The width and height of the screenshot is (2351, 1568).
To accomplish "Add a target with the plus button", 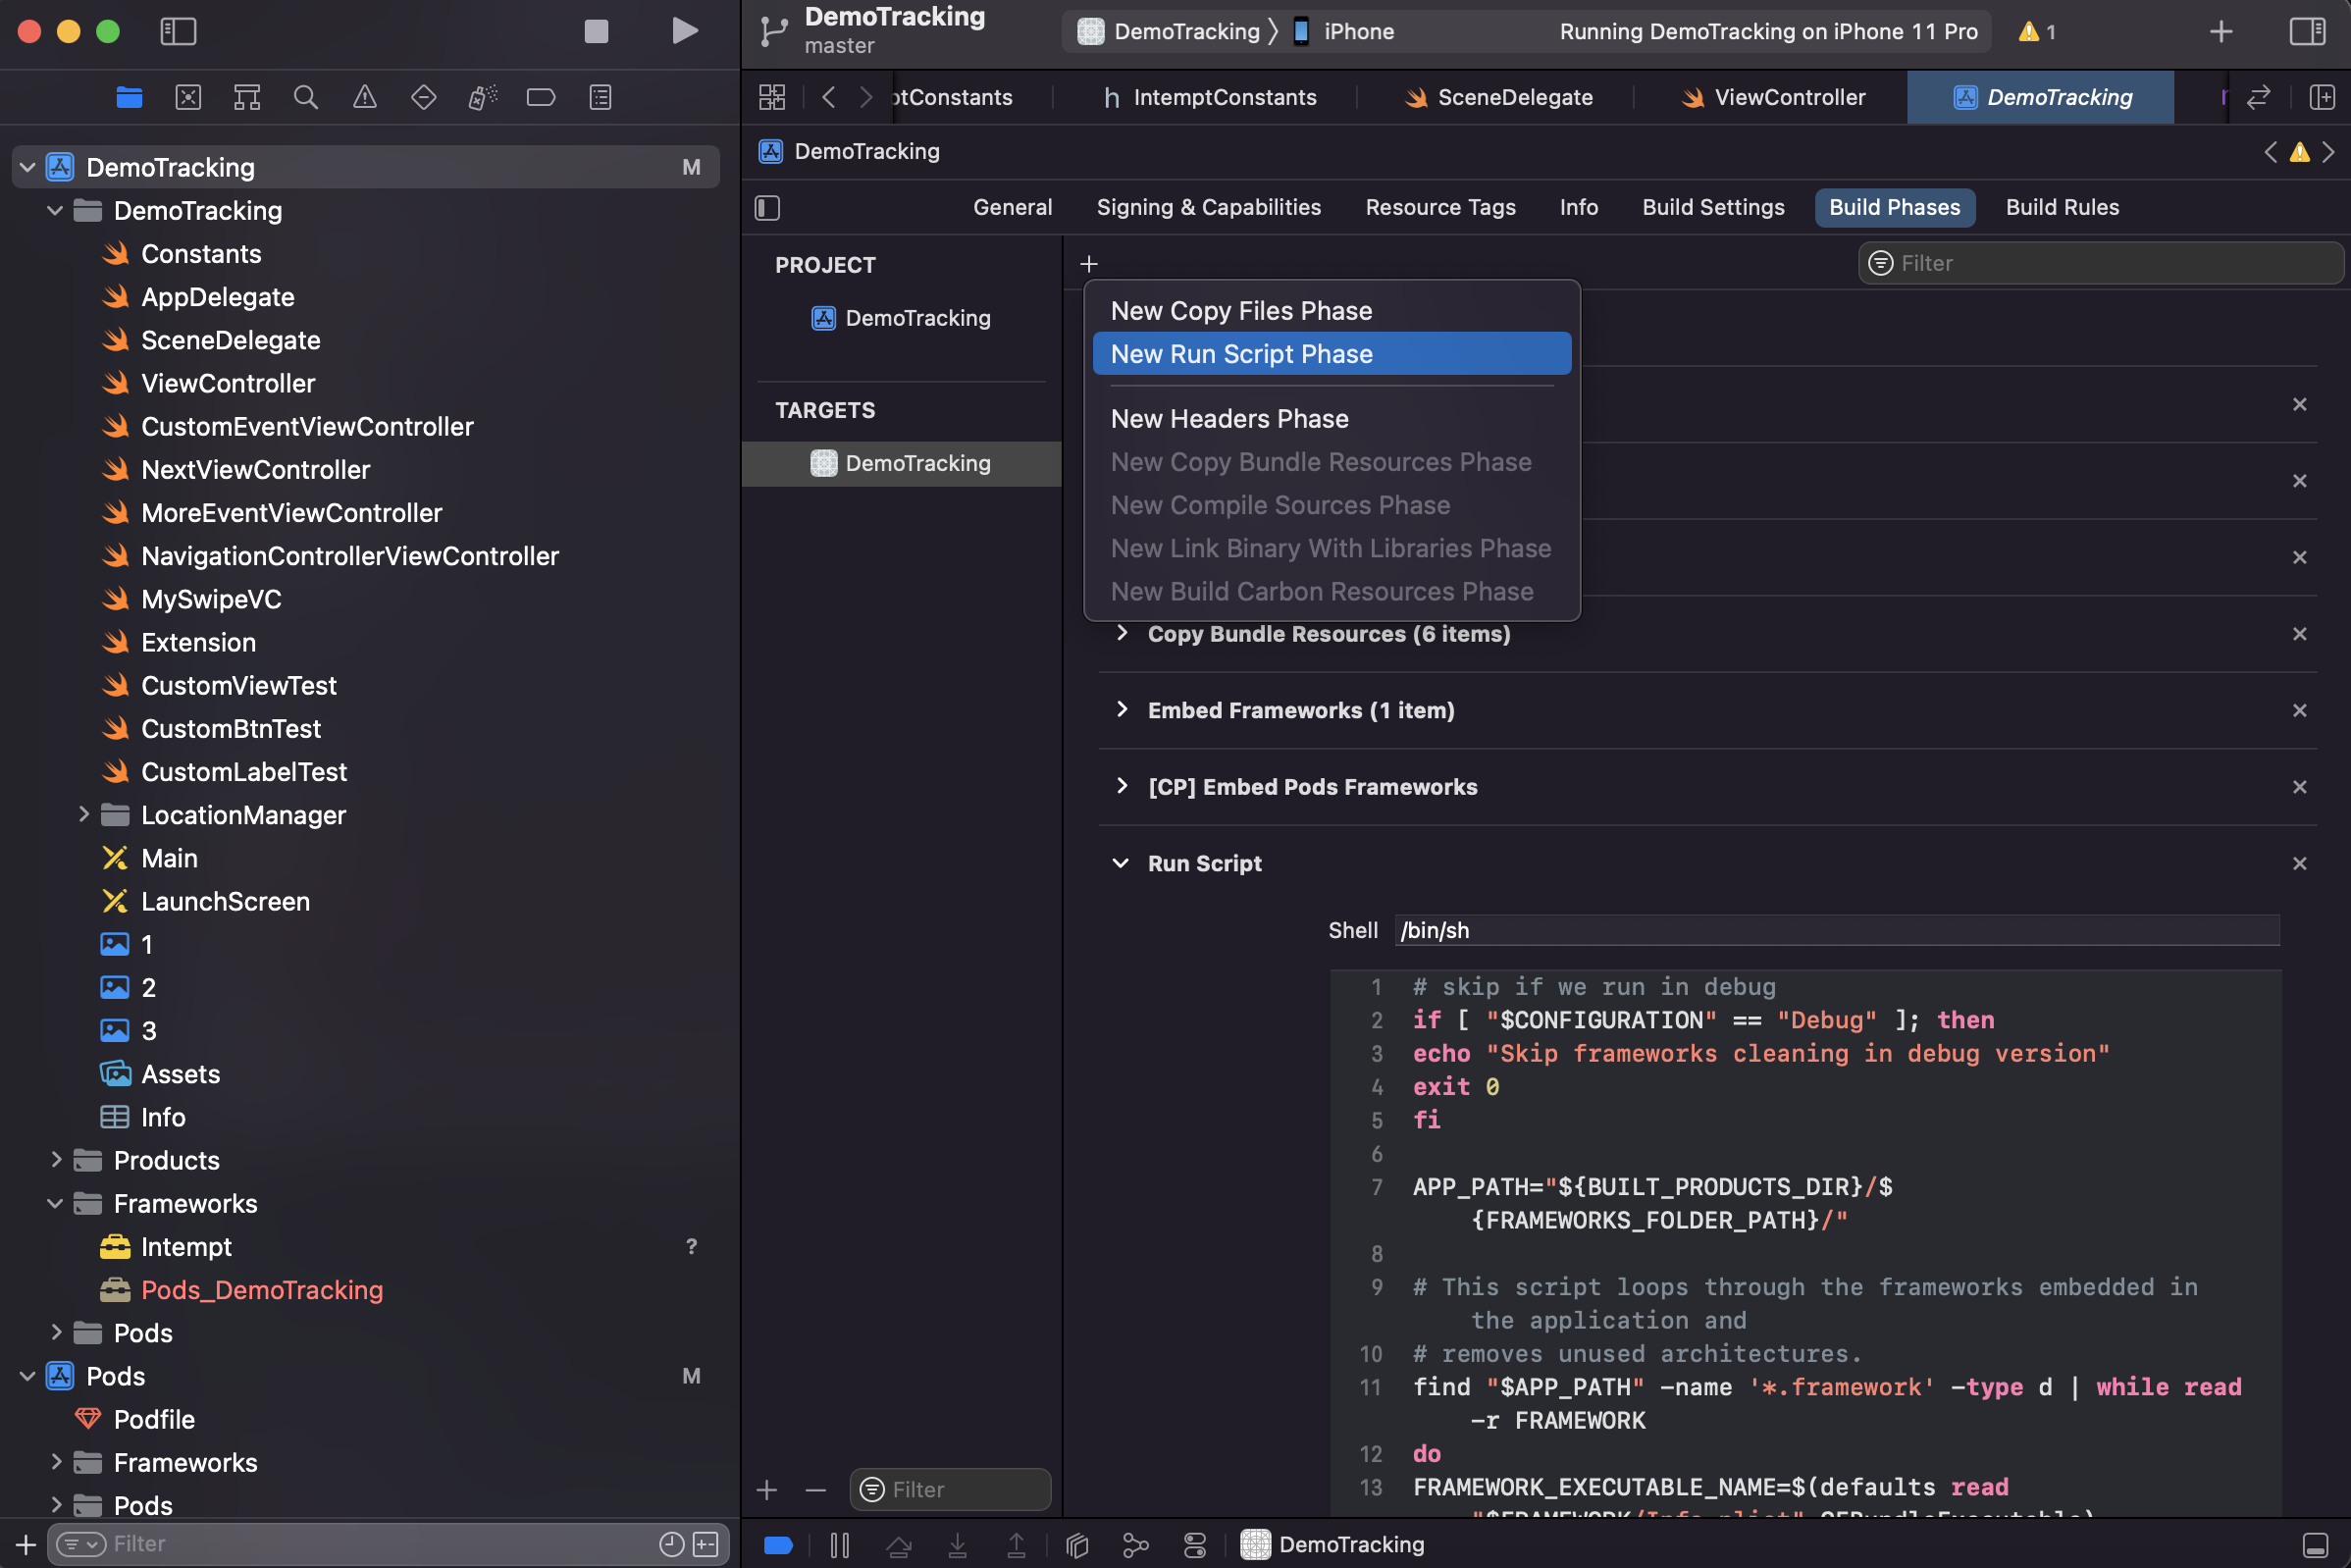I will [767, 1490].
